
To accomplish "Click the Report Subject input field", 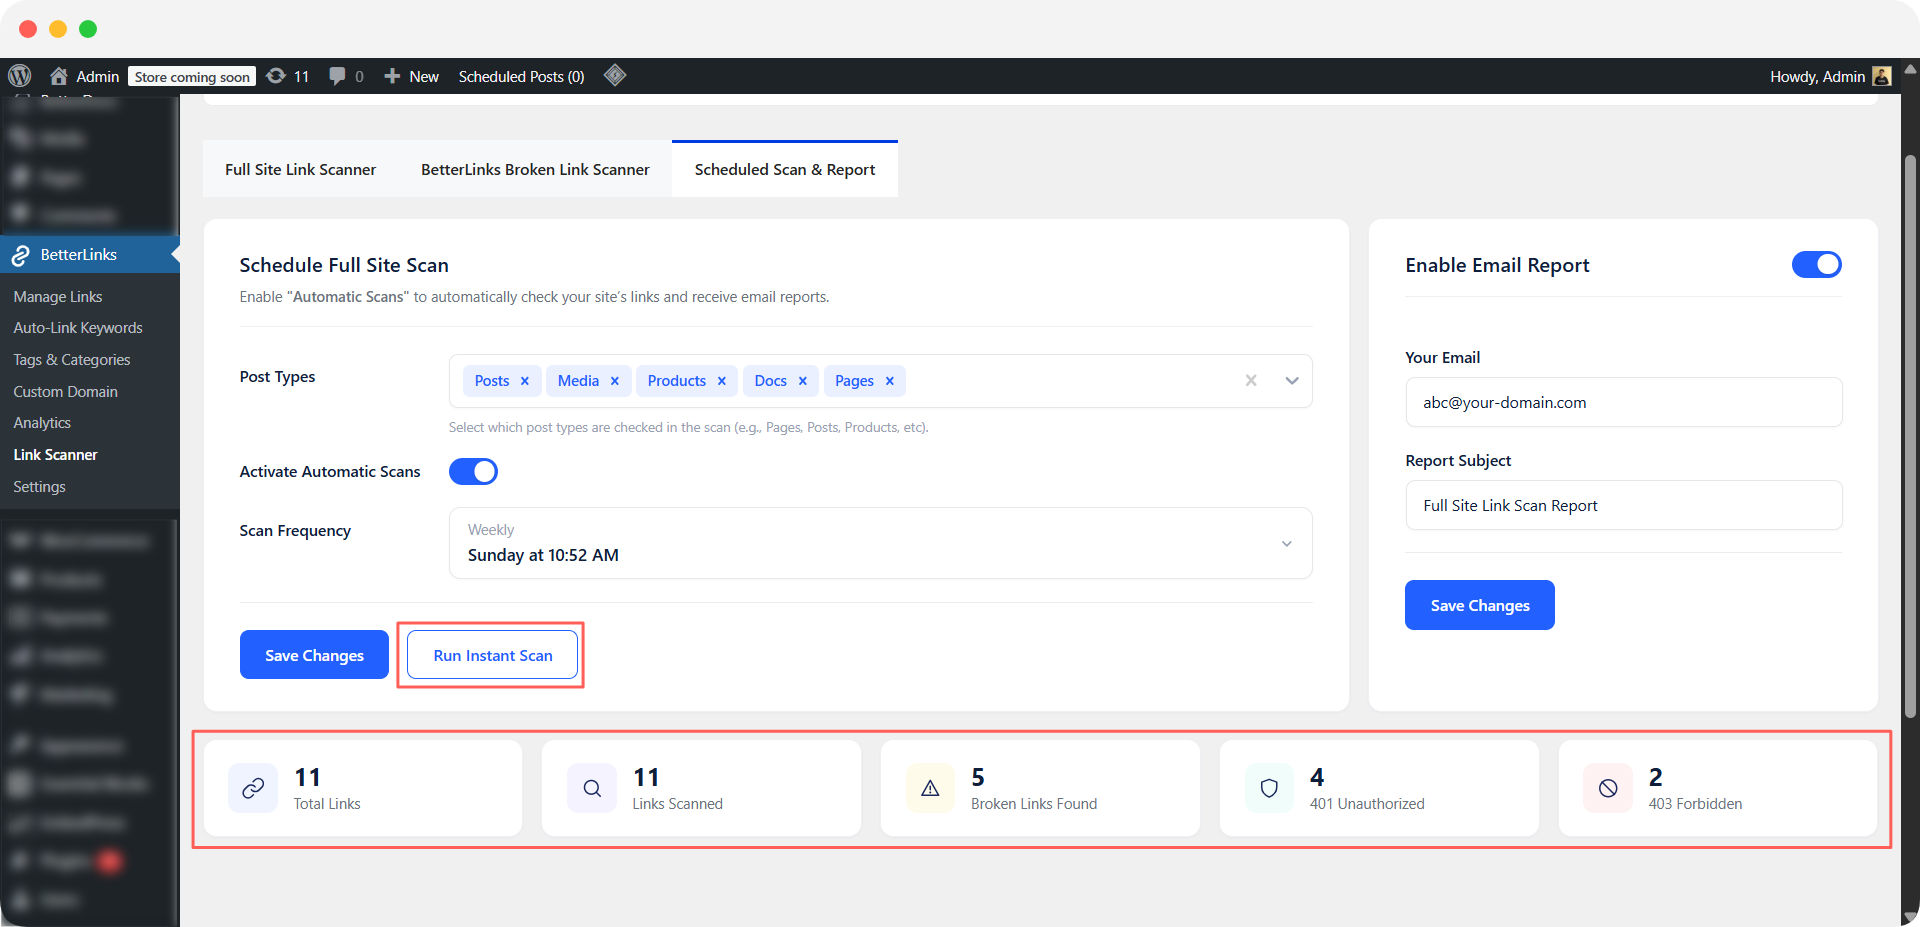I will click(1623, 505).
